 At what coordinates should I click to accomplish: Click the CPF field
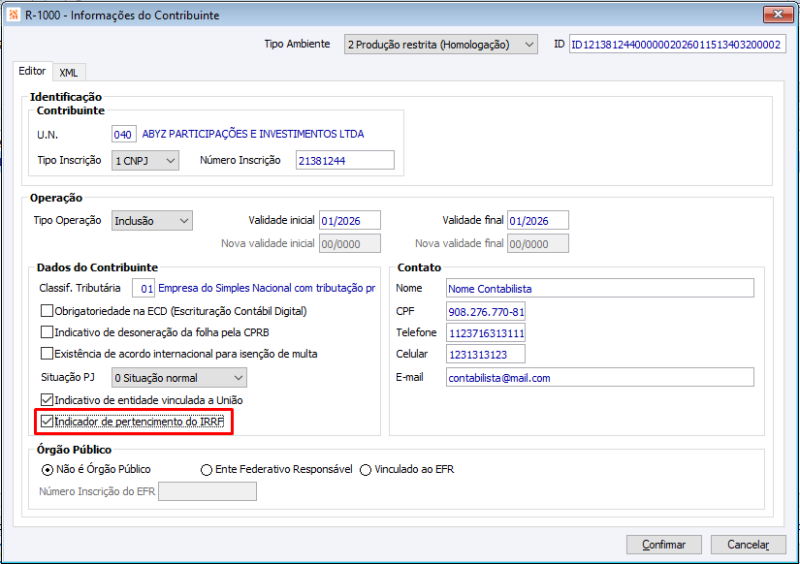(x=486, y=311)
